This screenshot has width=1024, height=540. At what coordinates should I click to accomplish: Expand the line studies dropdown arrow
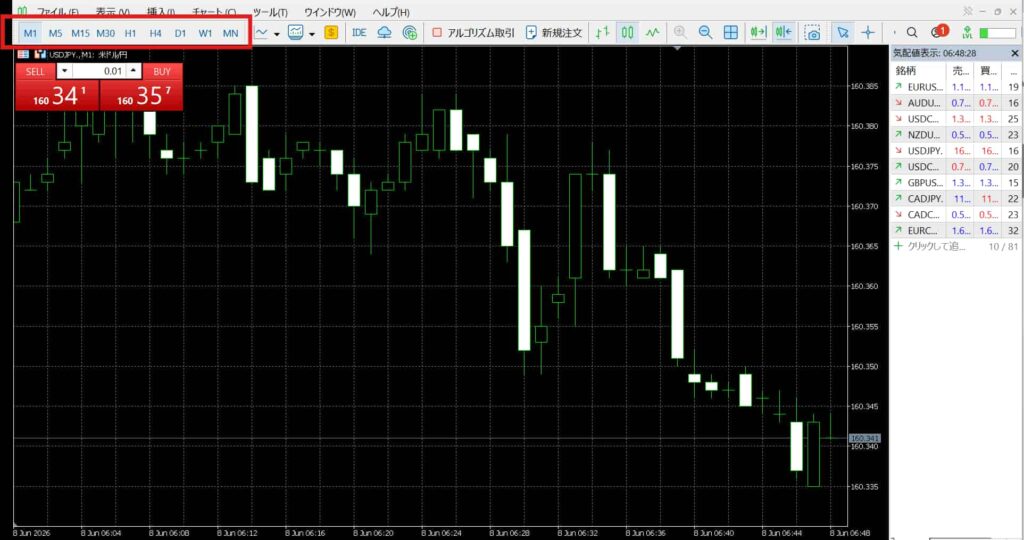(277, 33)
